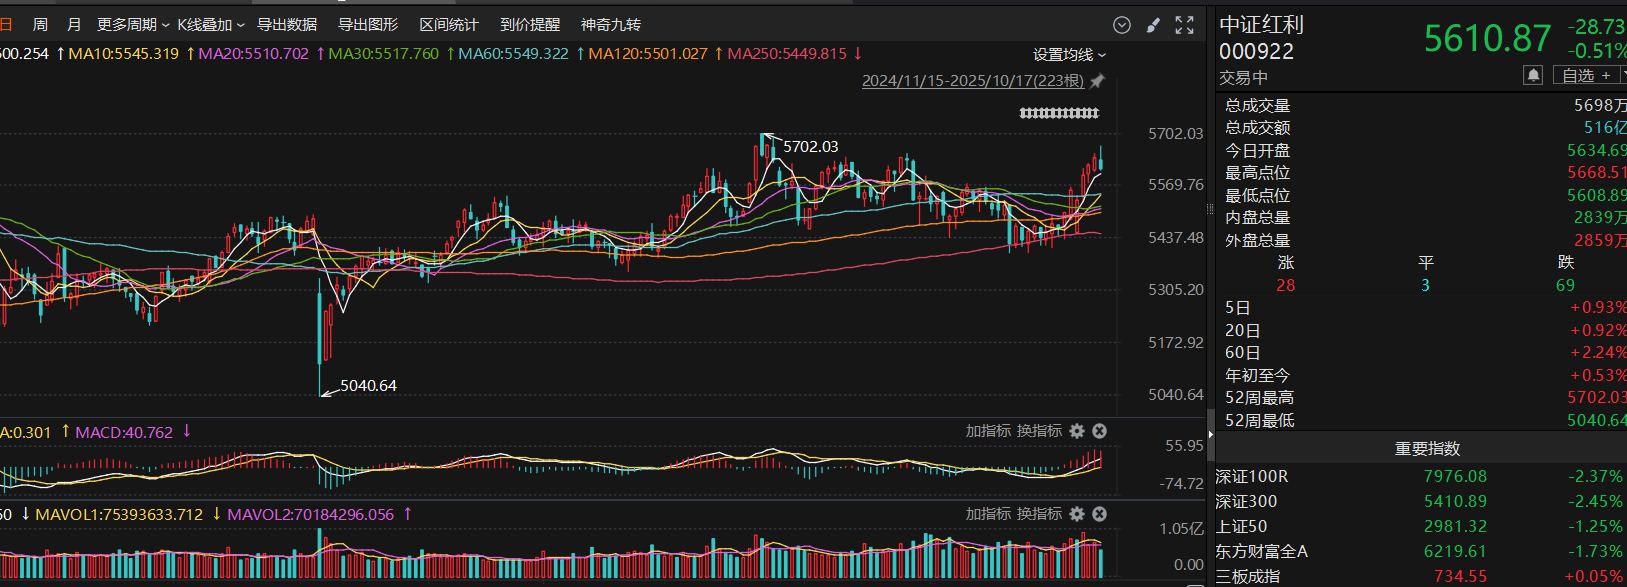Open the circled down-arrow menu icon
This screenshot has width=1627, height=587.
click(1122, 25)
